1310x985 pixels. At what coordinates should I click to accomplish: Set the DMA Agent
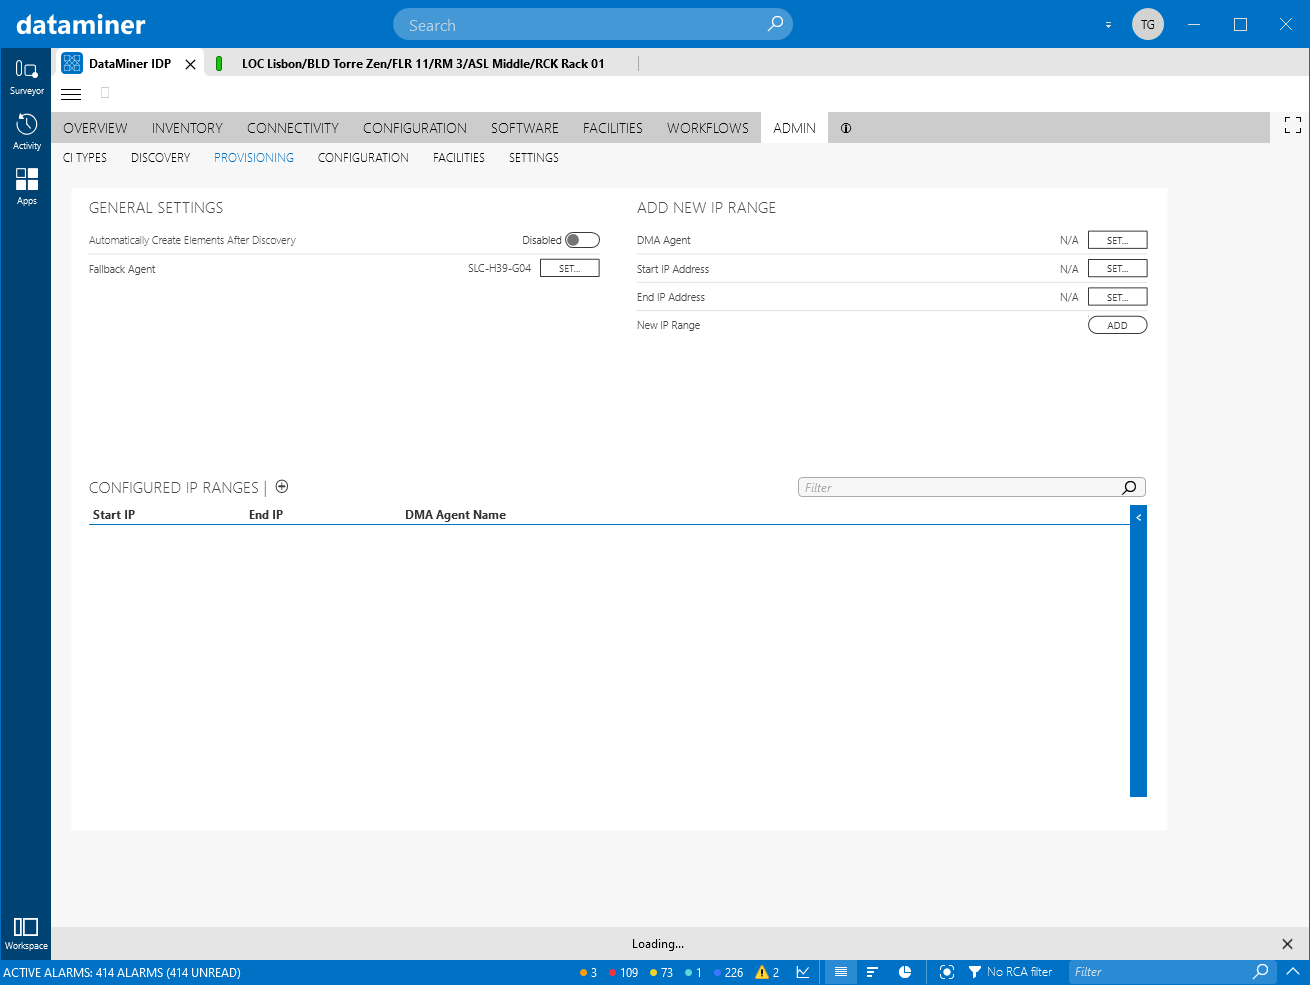[1118, 240]
